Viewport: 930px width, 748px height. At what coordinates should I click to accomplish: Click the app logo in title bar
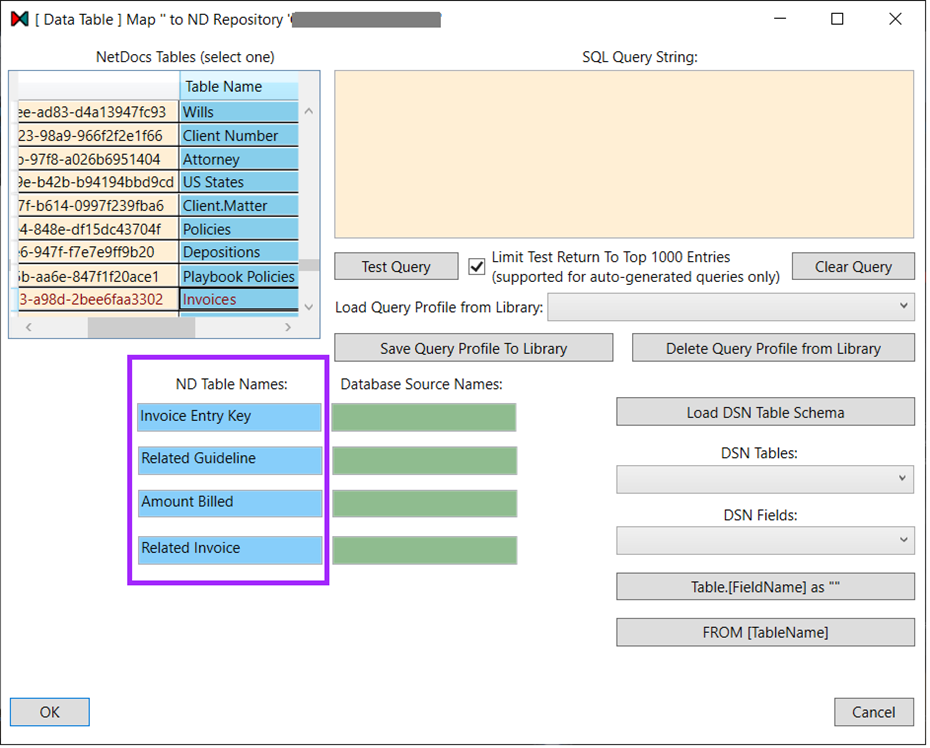pos(20,19)
